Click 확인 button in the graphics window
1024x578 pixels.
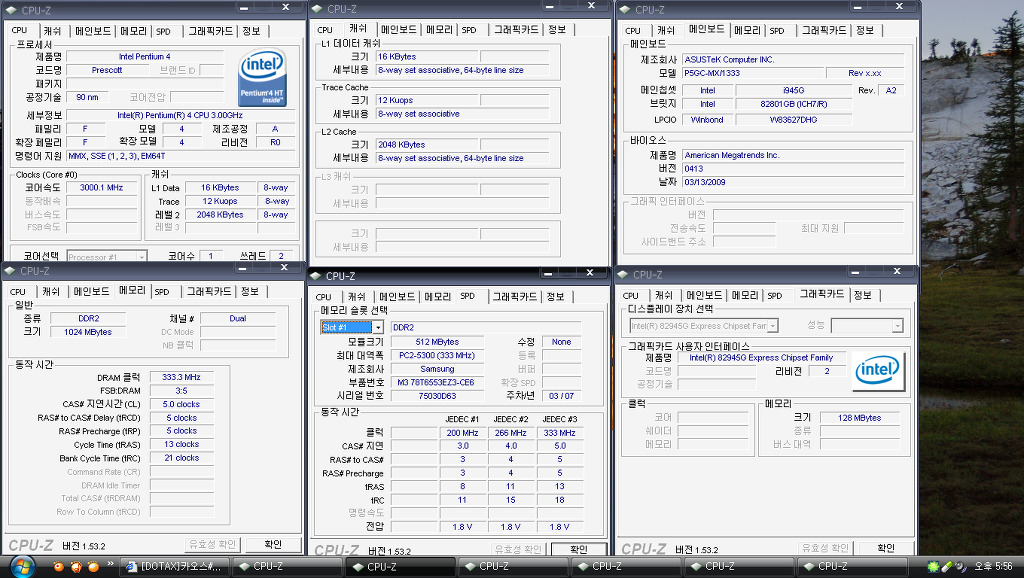tap(886, 548)
